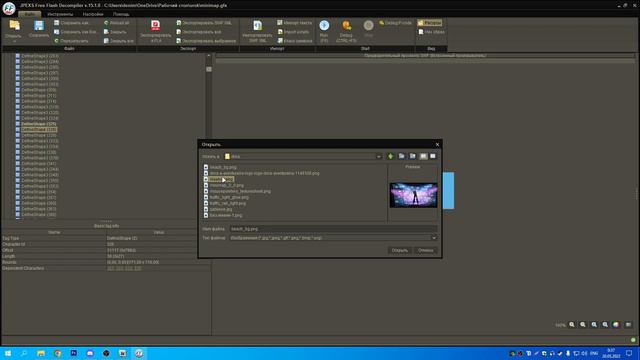Open the Windows Start menu

[8, 353]
